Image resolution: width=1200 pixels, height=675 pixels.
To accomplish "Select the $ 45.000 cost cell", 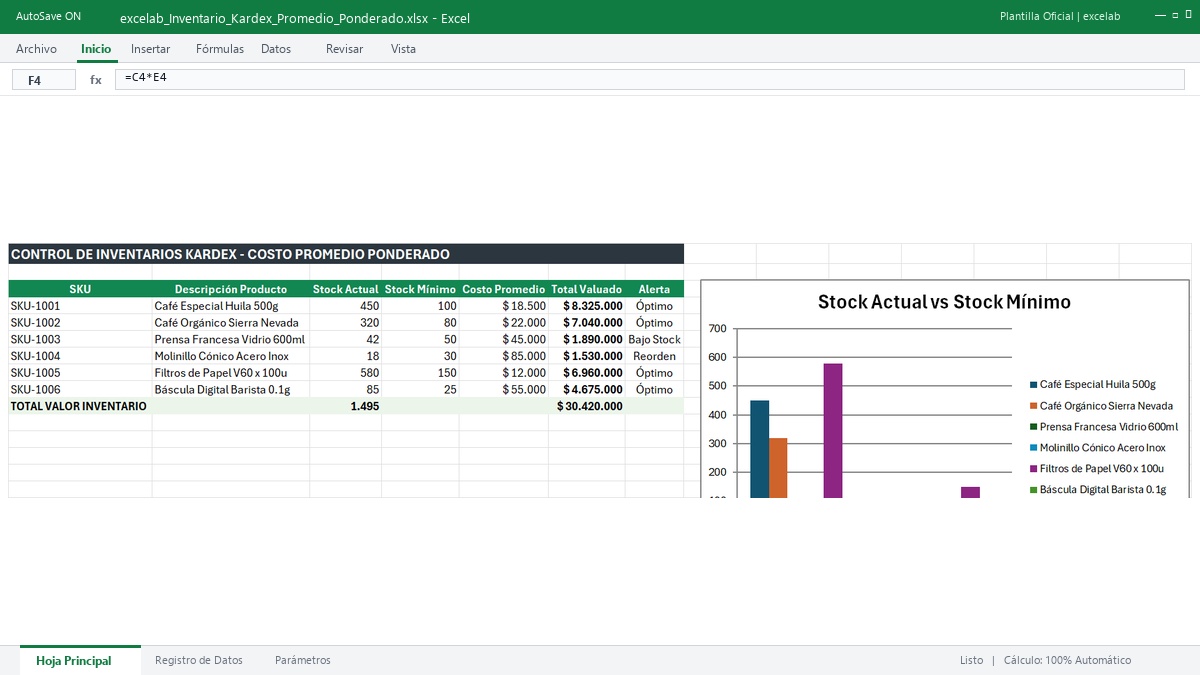I will tap(504, 340).
